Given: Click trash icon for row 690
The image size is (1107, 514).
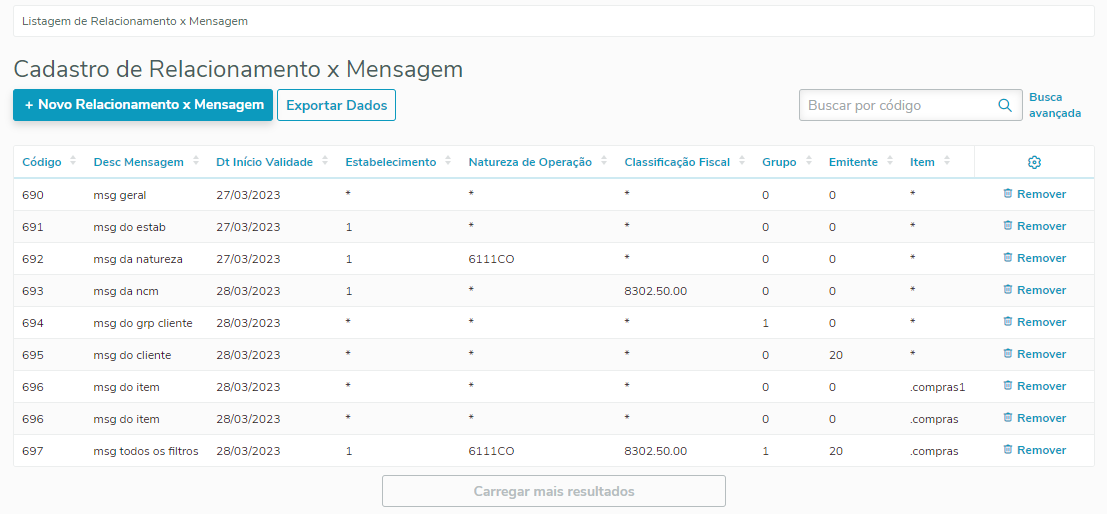Looking at the screenshot, I should click(x=1008, y=194).
